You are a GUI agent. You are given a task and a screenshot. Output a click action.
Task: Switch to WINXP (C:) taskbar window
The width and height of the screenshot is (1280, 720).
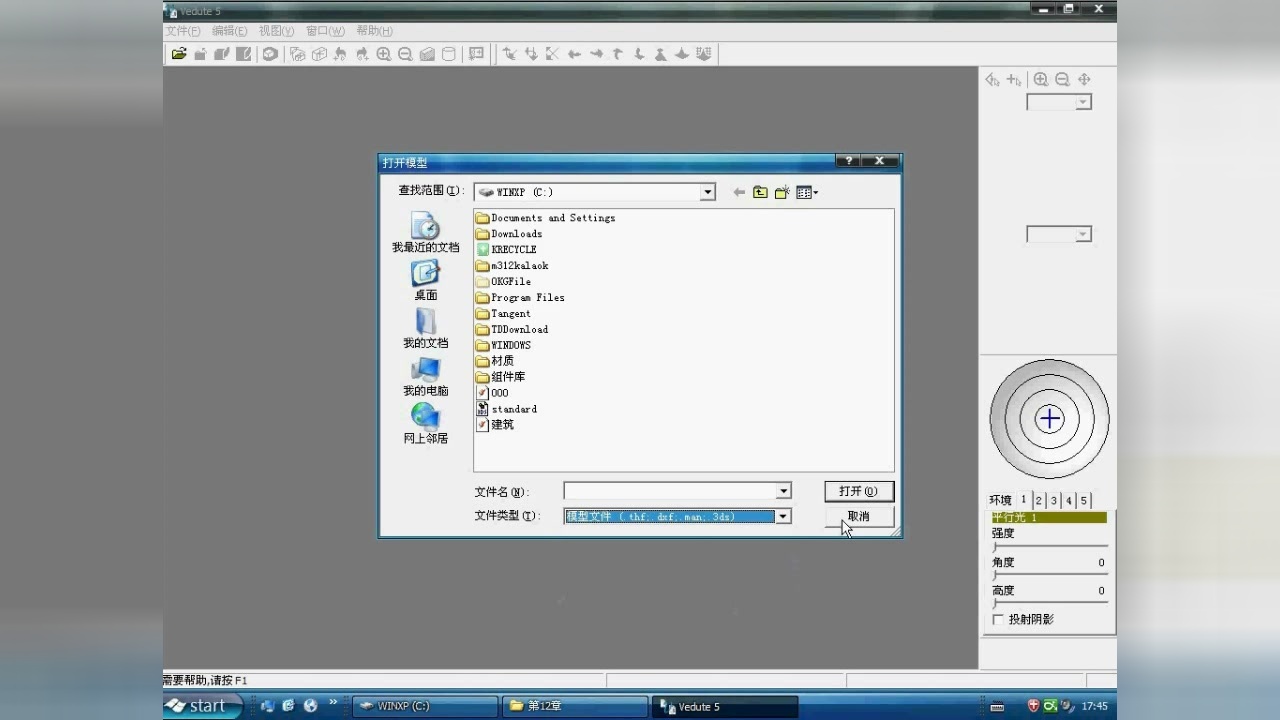(425, 706)
